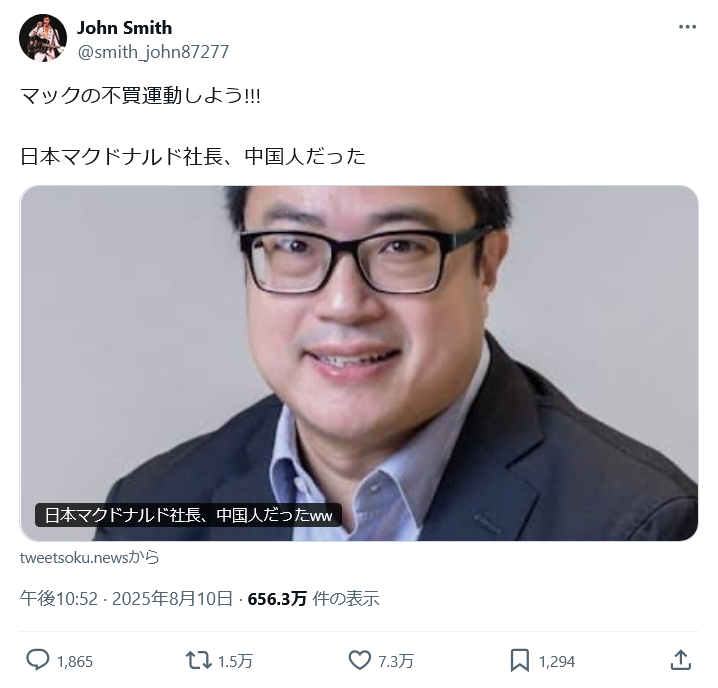Click the post text マックの不買運動しよう!!!

(140, 96)
